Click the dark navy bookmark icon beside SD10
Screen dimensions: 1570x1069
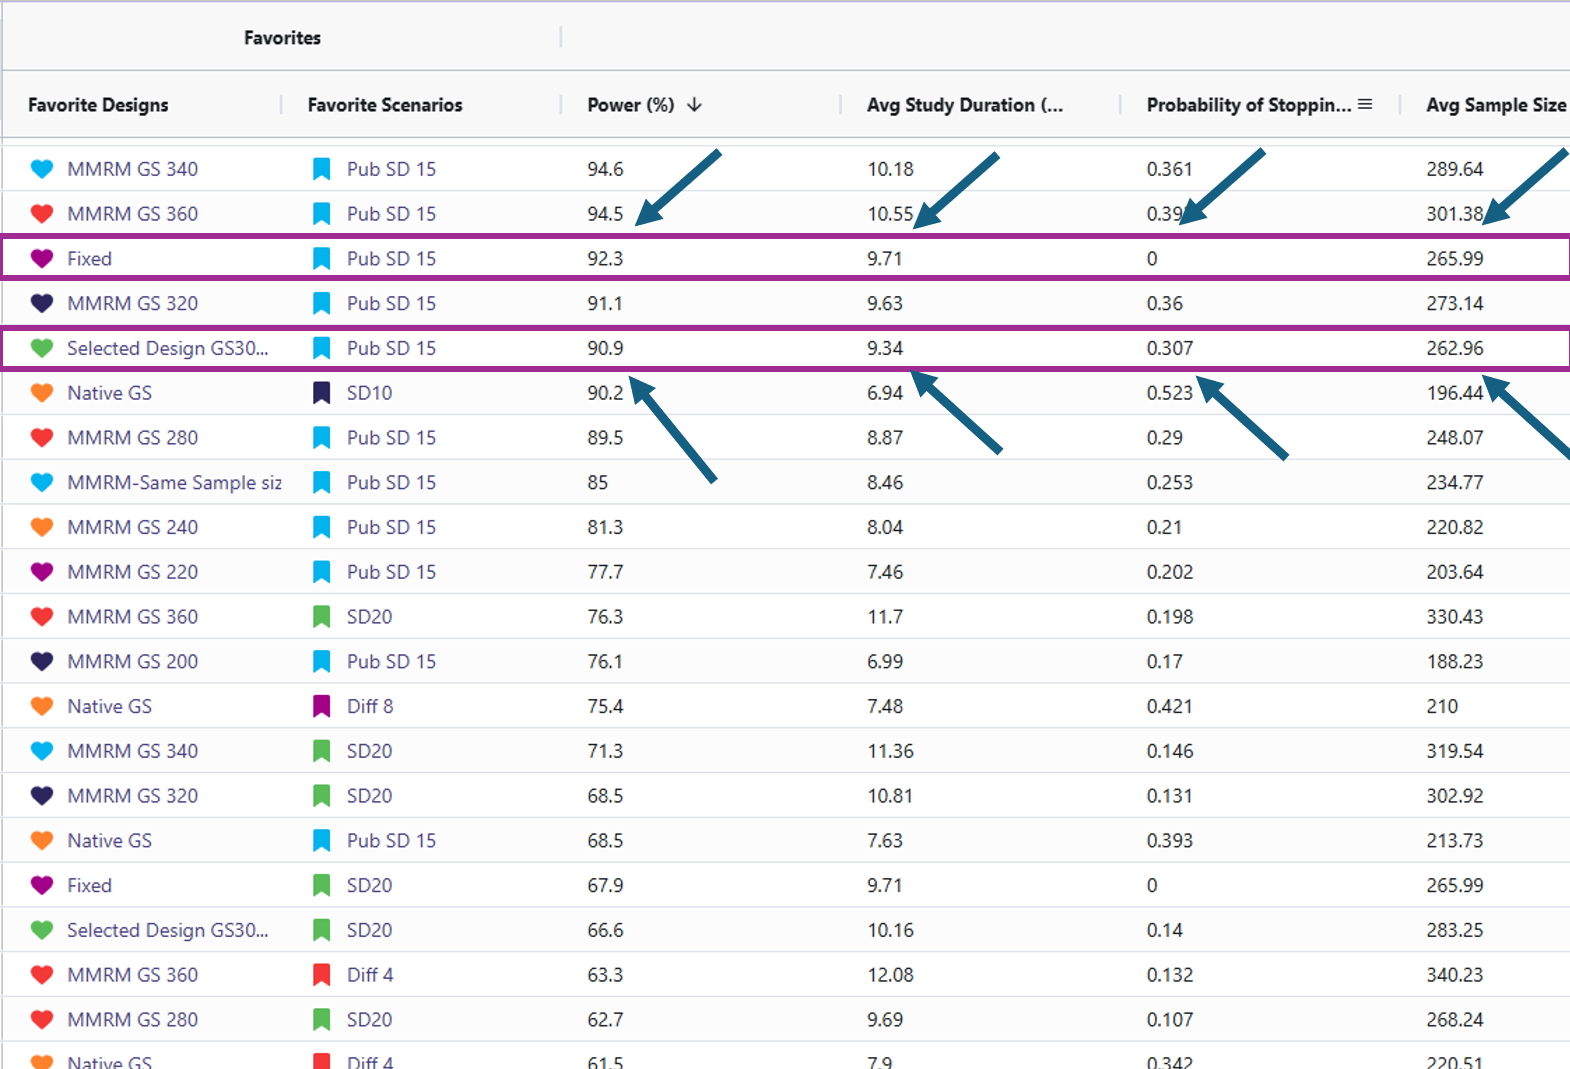[321, 393]
